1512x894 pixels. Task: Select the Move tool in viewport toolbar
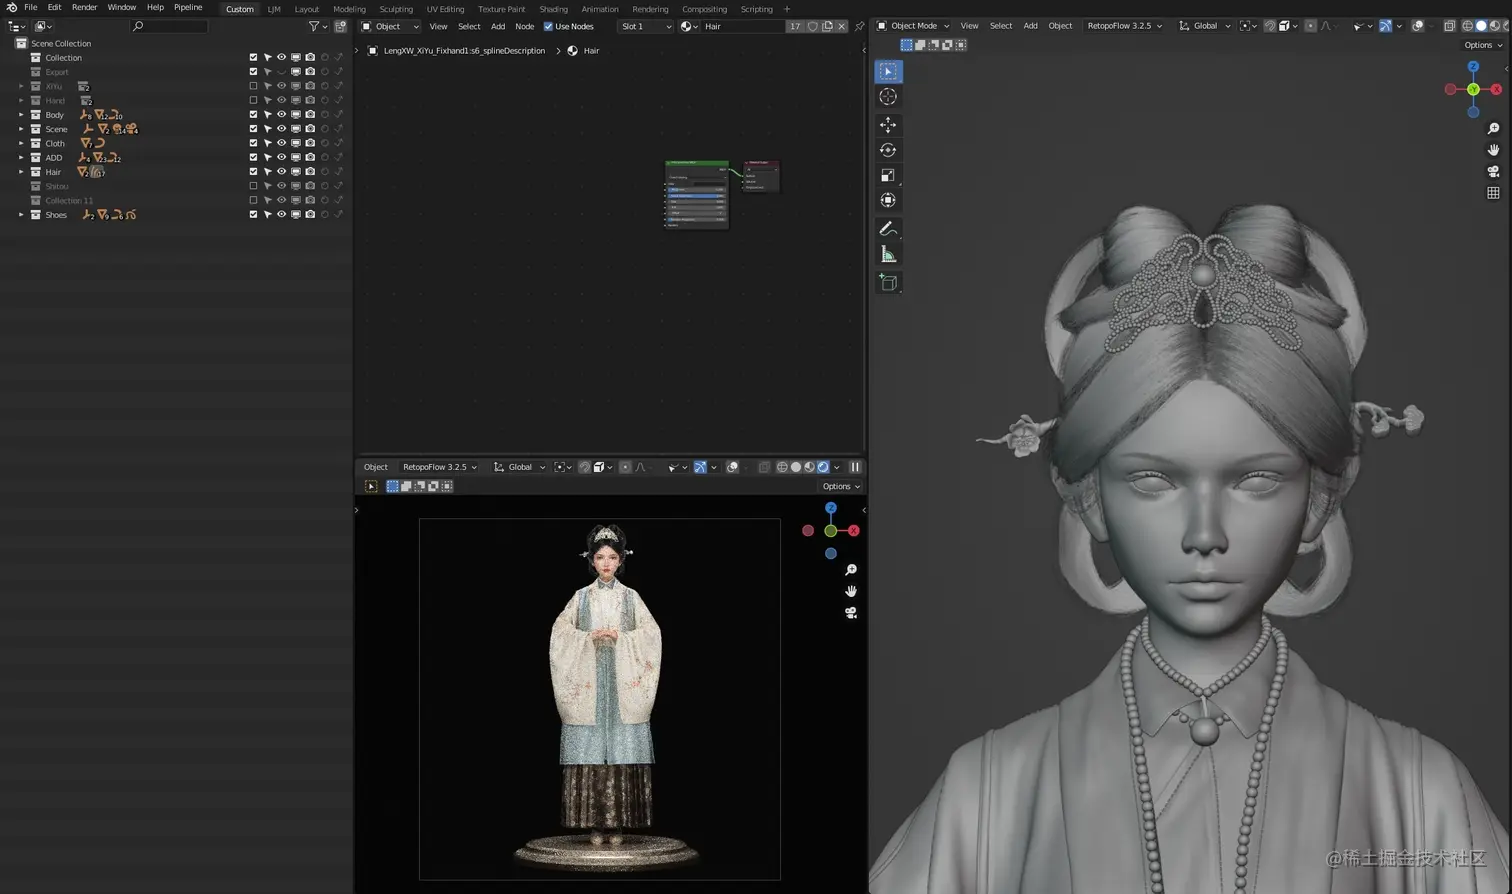(x=887, y=125)
